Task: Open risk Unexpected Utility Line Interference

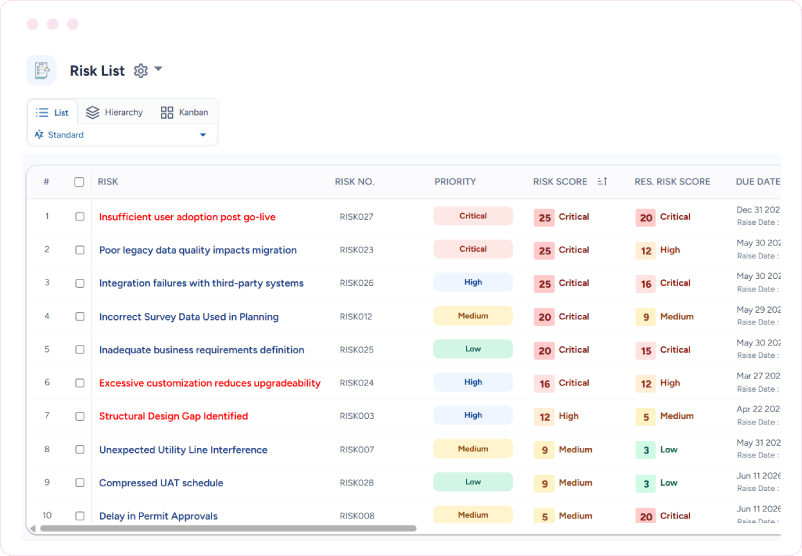Action: pyautogui.click(x=183, y=450)
